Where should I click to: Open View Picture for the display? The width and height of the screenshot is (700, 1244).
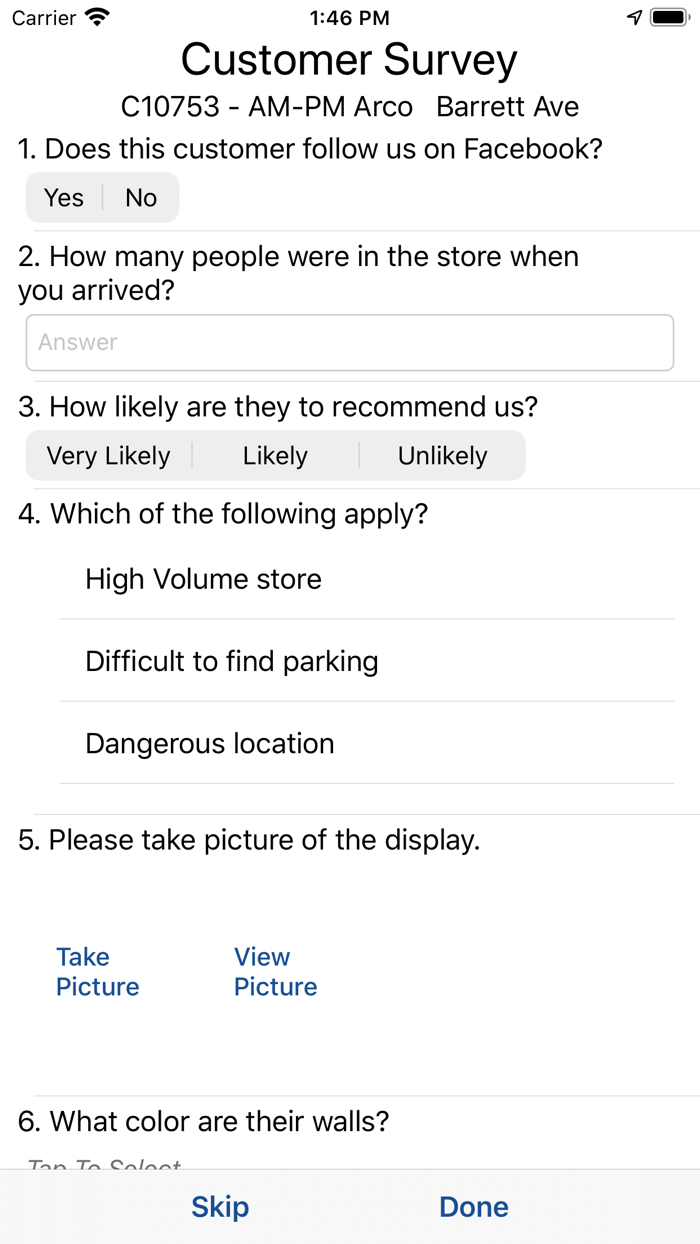click(275, 972)
